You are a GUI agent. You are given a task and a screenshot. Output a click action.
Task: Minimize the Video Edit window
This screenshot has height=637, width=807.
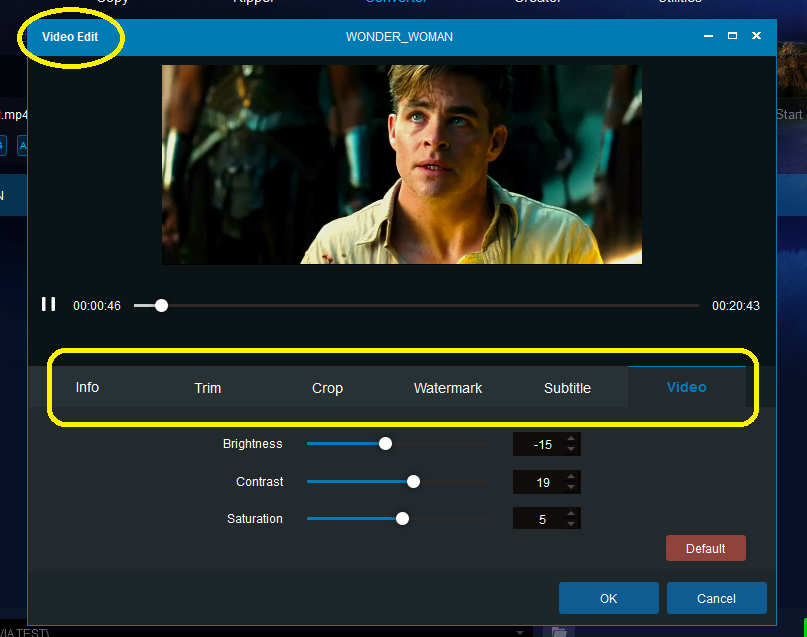708,36
